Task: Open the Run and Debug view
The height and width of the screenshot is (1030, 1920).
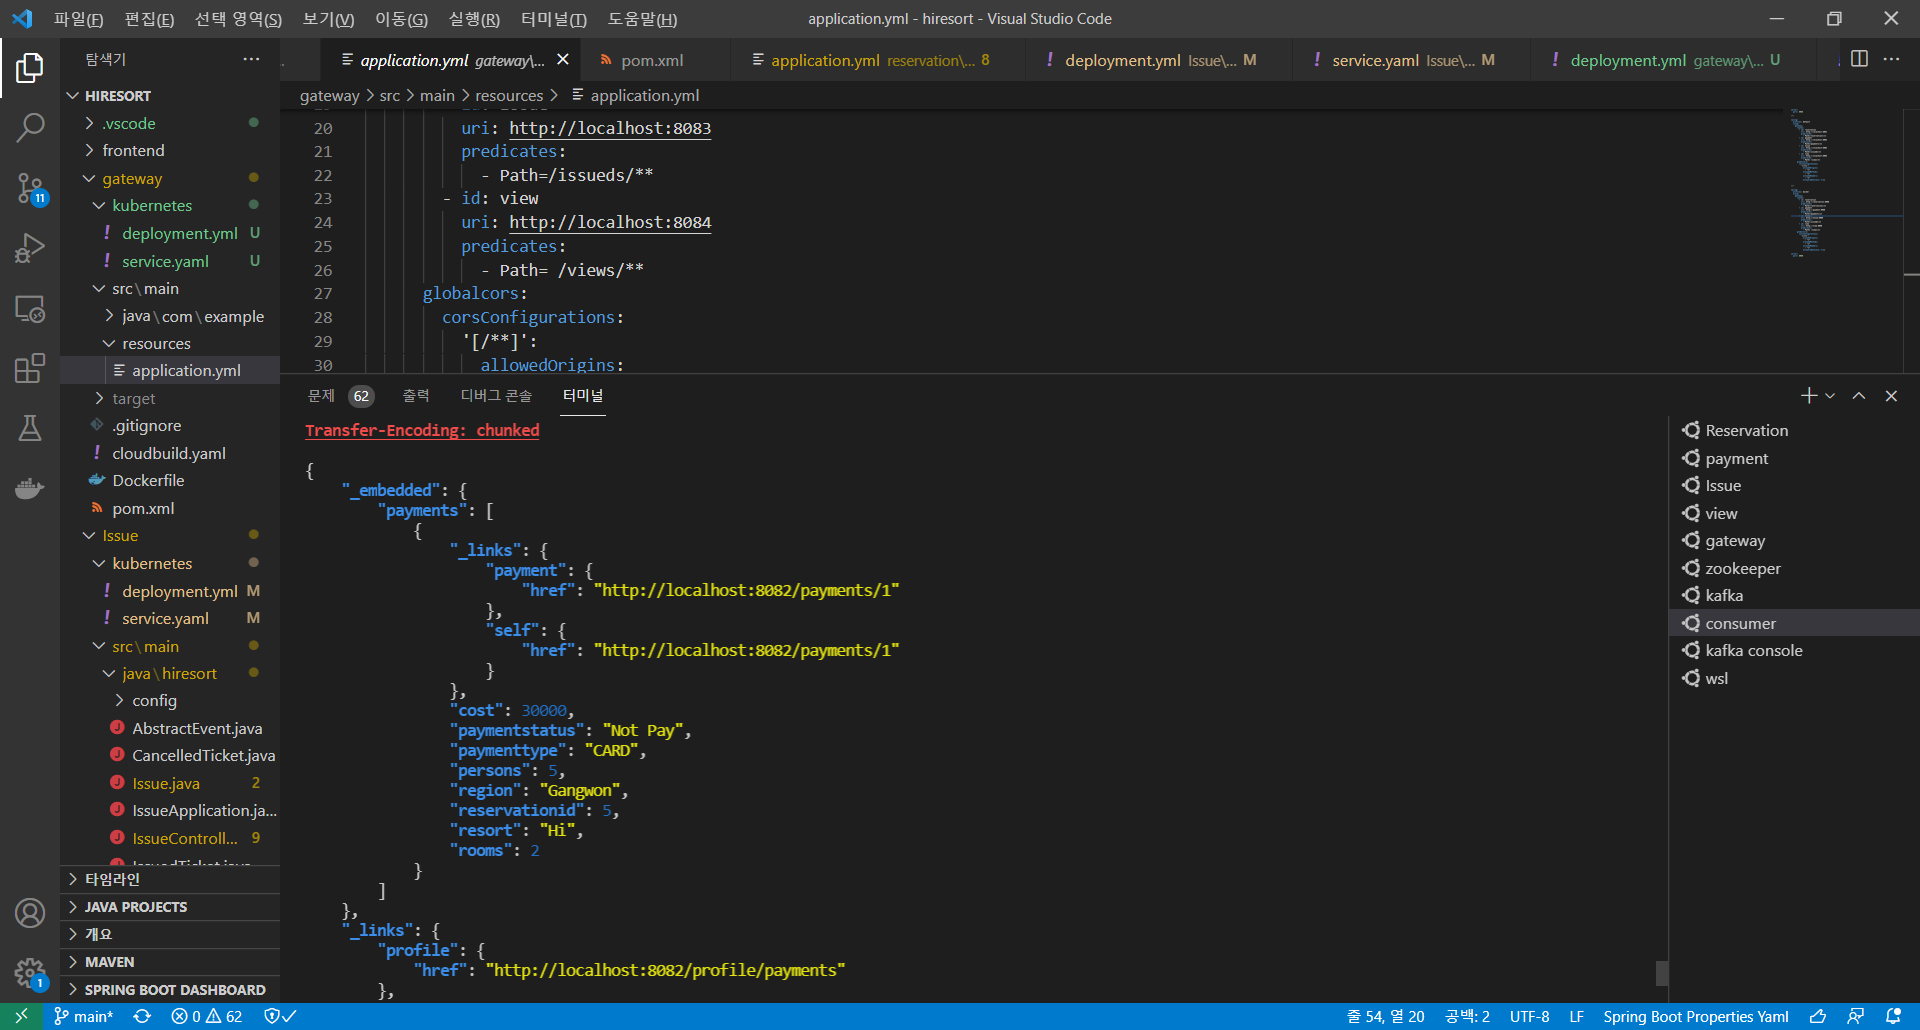Action: (30, 247)
